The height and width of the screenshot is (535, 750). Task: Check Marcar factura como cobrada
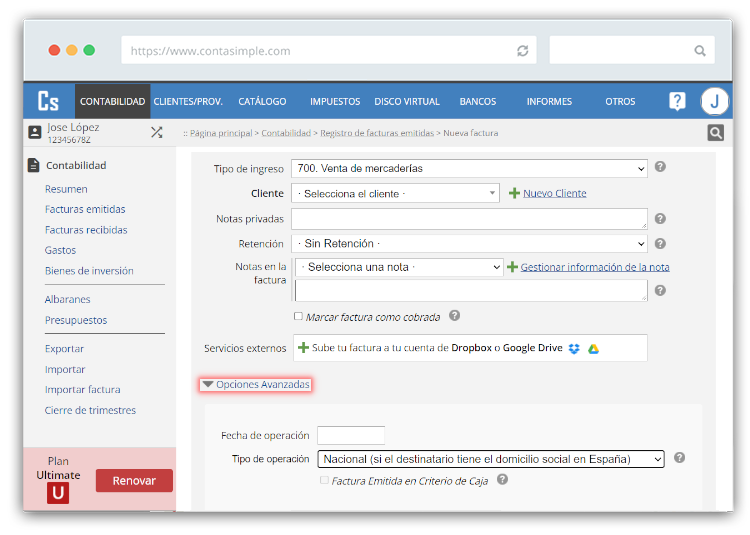tap(298, 317)
